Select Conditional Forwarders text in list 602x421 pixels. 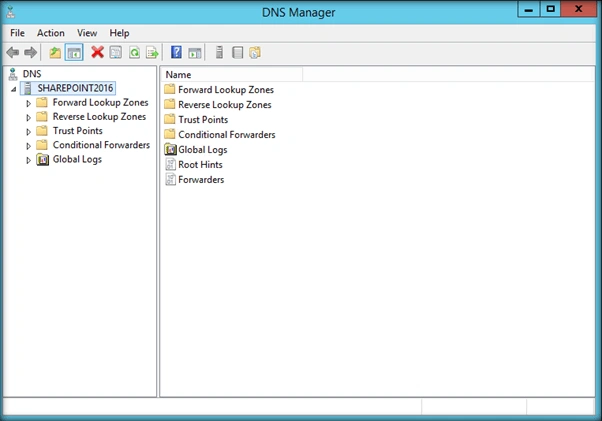(x=227, y=135)
